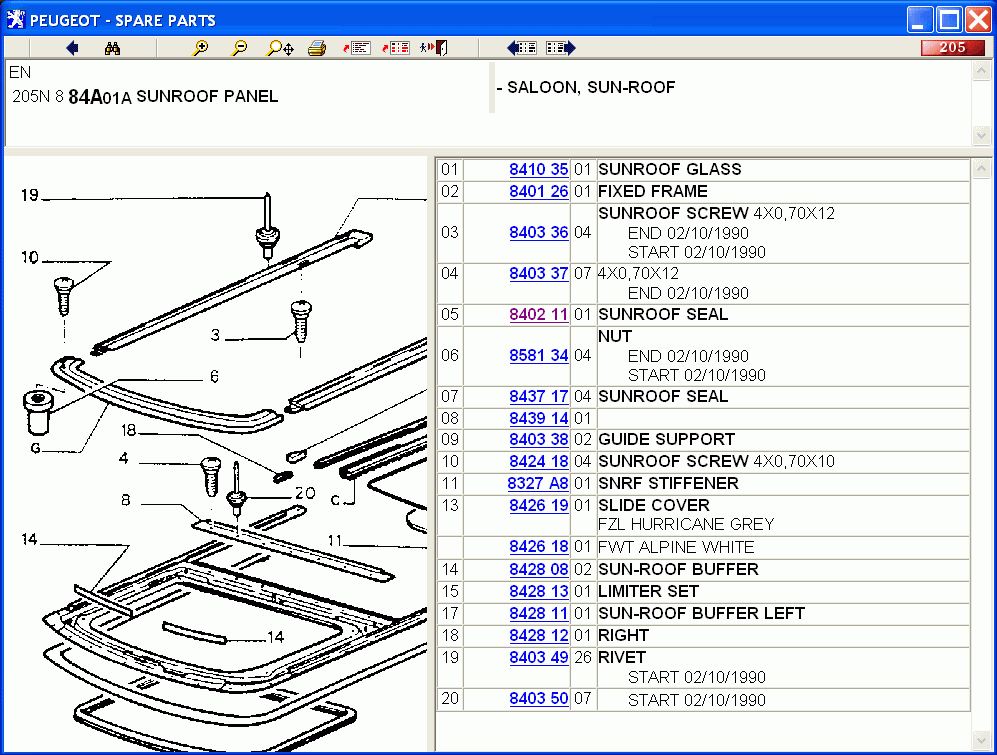
Task: Open part number 8403 38 link
Action: 539,440
